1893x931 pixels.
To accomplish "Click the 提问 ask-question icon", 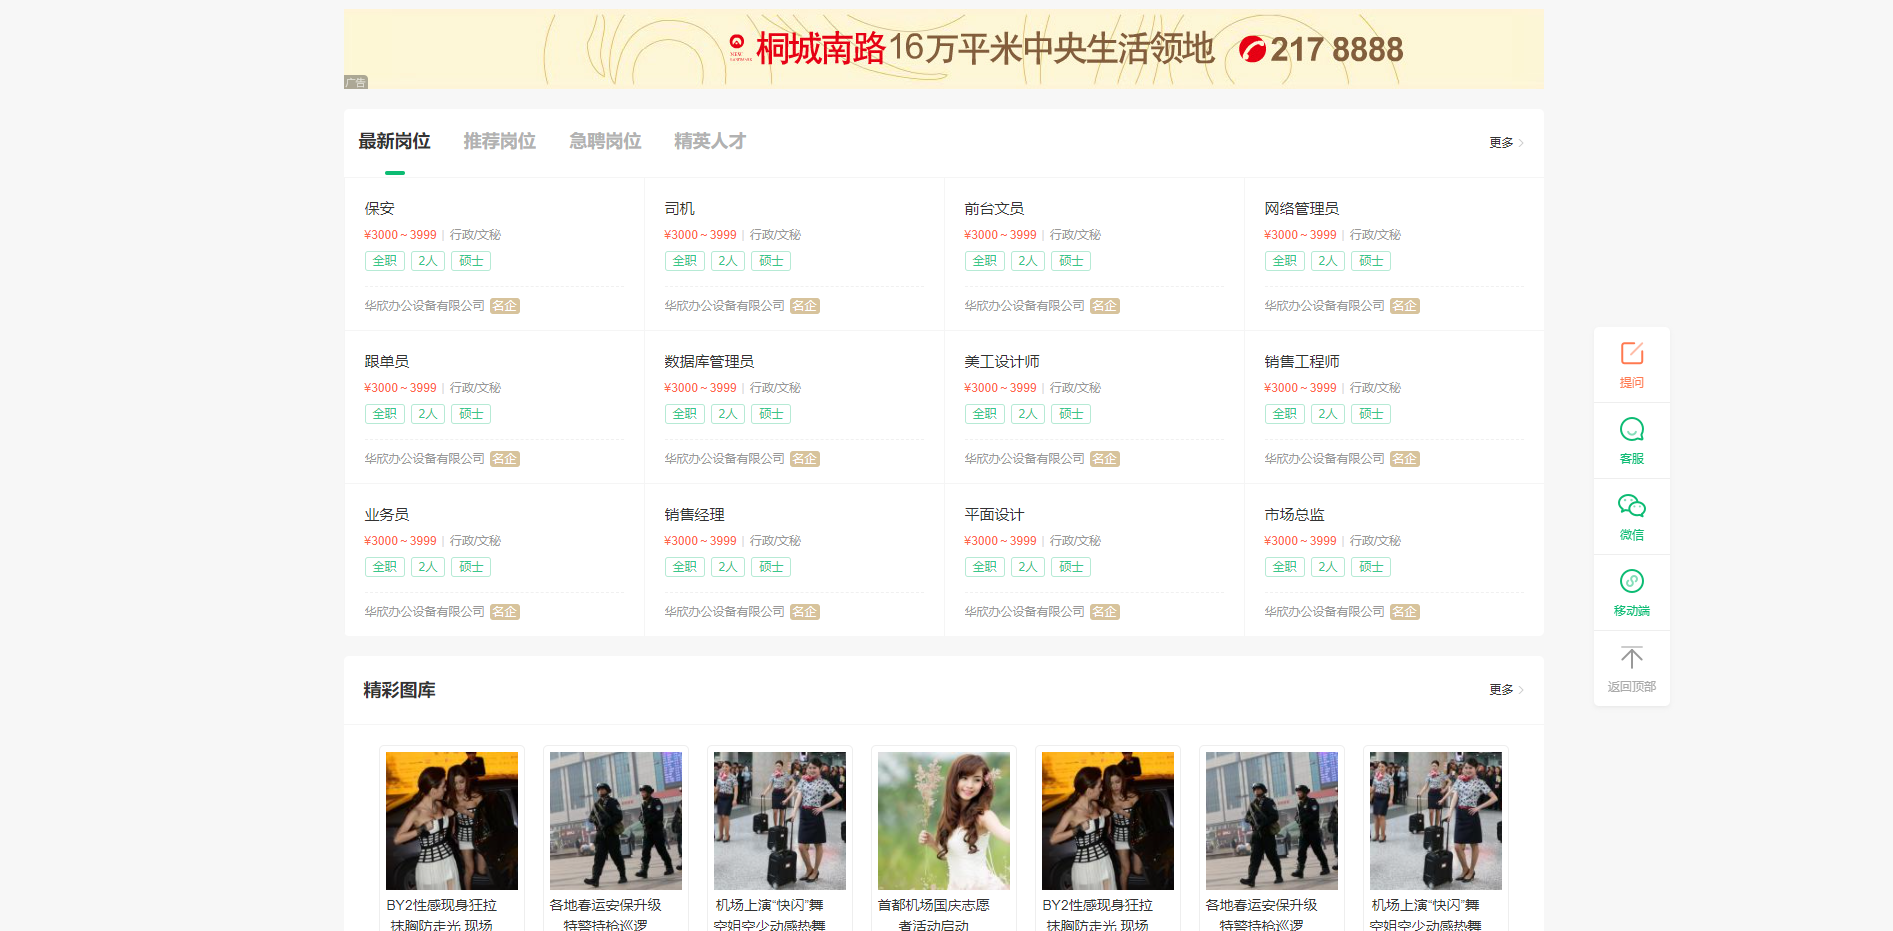I will tap(1631, 354).
